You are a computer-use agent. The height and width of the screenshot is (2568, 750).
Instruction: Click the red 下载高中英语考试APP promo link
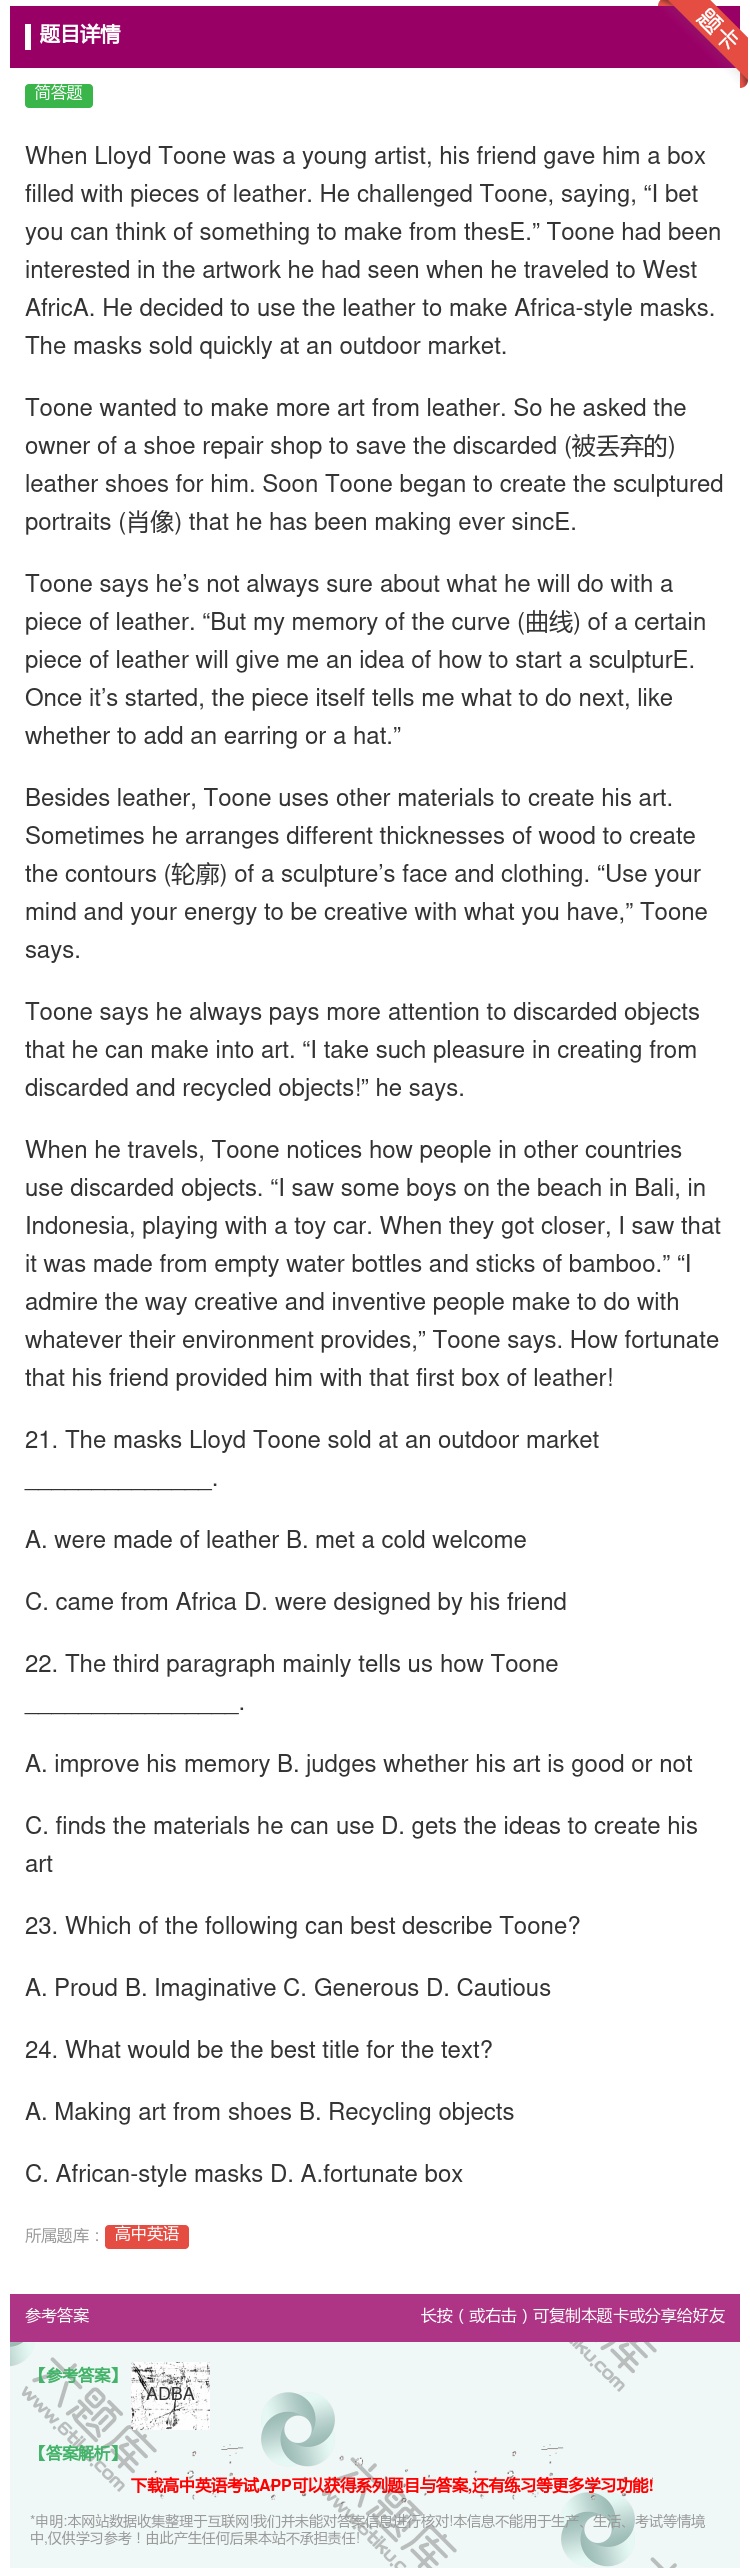pos(392,2484)
